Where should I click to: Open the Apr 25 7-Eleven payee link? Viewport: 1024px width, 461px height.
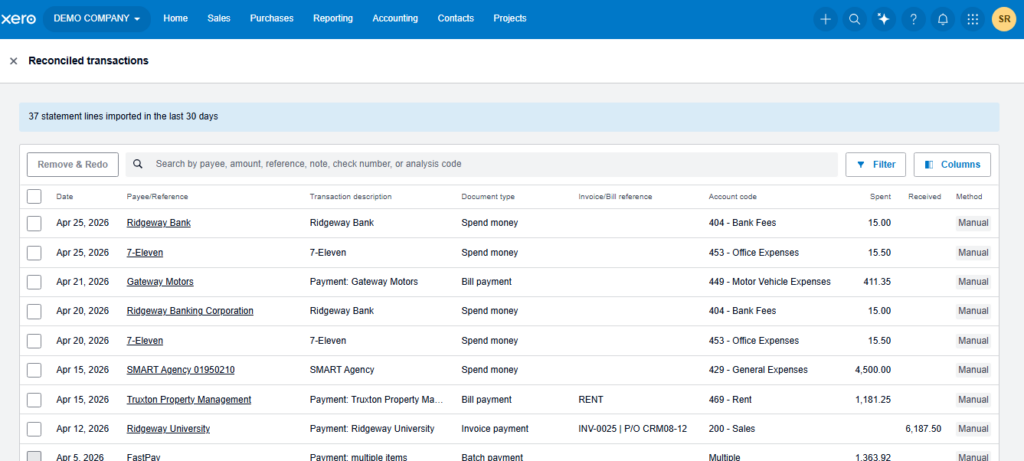145,252
